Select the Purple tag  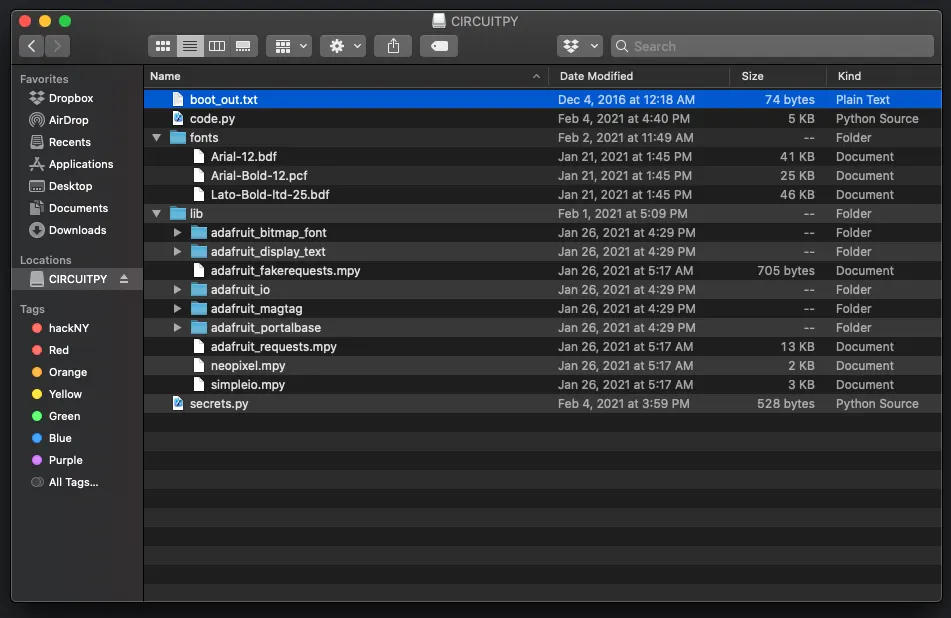[x=66, y=460]
